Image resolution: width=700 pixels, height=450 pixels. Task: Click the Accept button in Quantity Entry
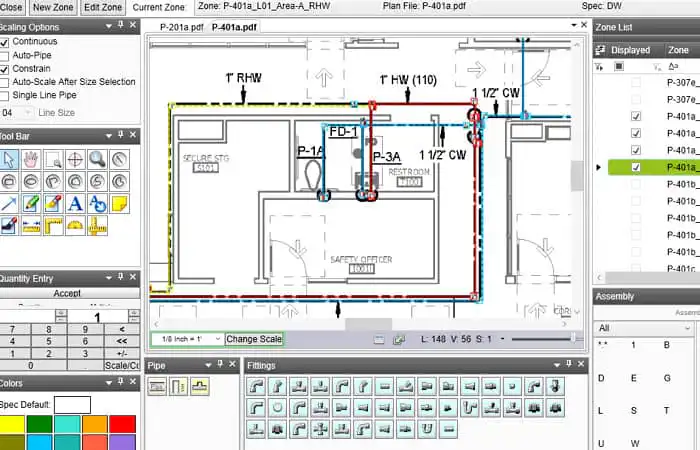pyautogui.click(x=67, y=293)
